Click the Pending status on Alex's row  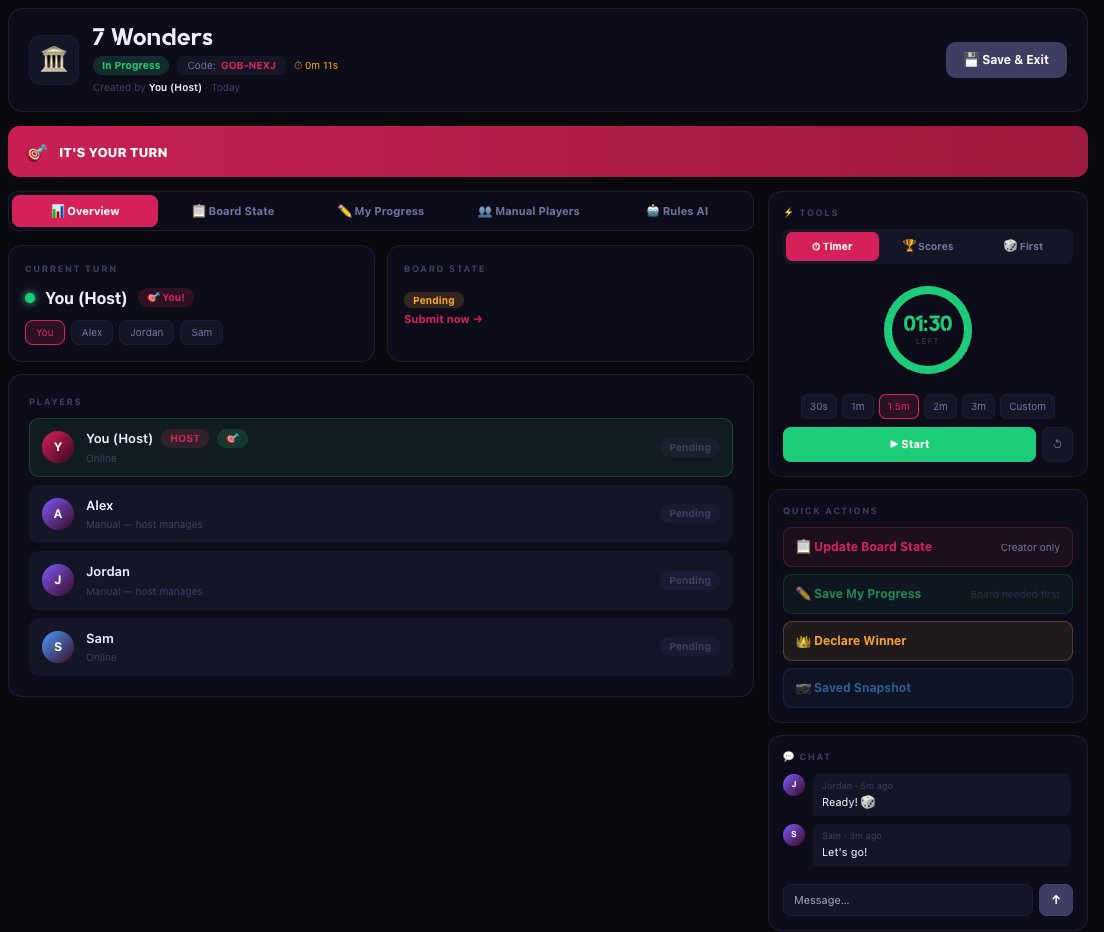(689, 514)
